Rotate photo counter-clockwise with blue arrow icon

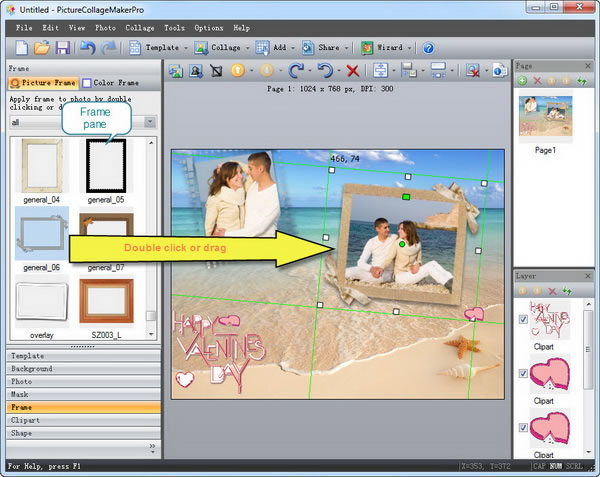coord(325,70)
